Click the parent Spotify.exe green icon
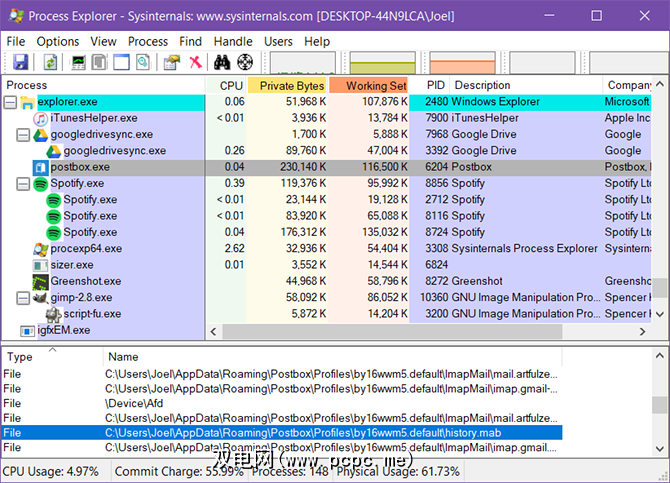670x483 pixels. pos(41,184)
